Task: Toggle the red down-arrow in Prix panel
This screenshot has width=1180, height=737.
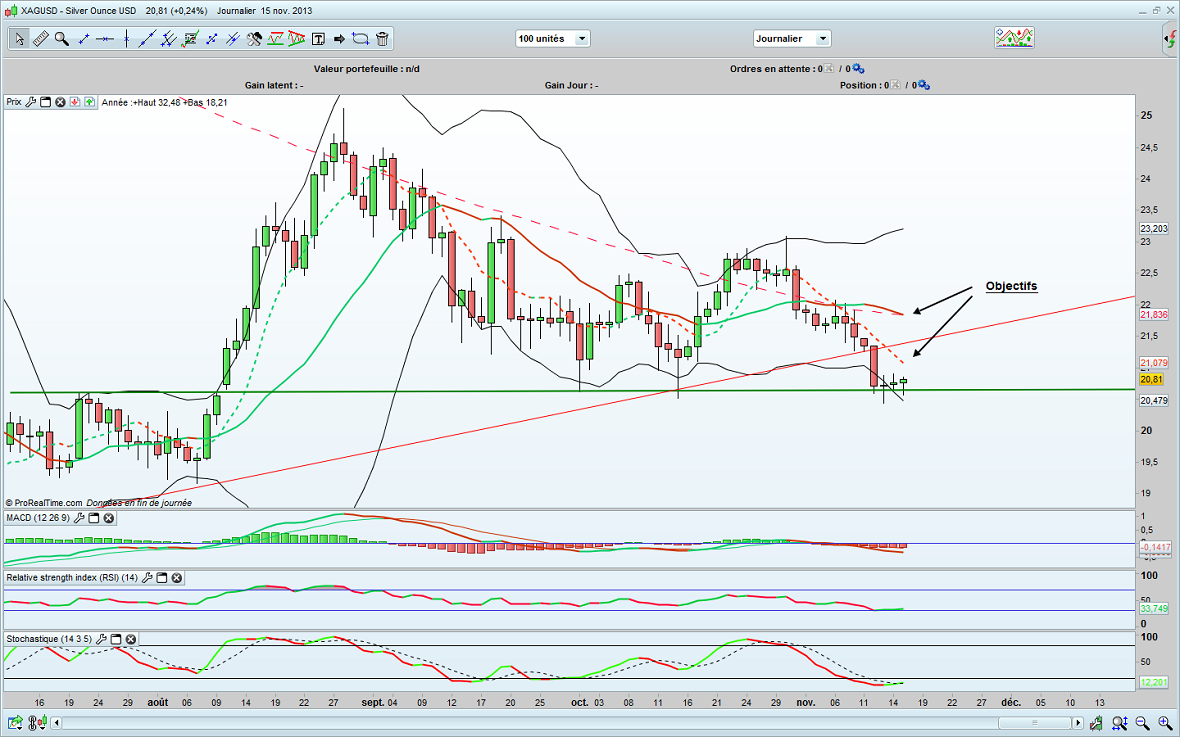Action: click(x=75, y=102)
